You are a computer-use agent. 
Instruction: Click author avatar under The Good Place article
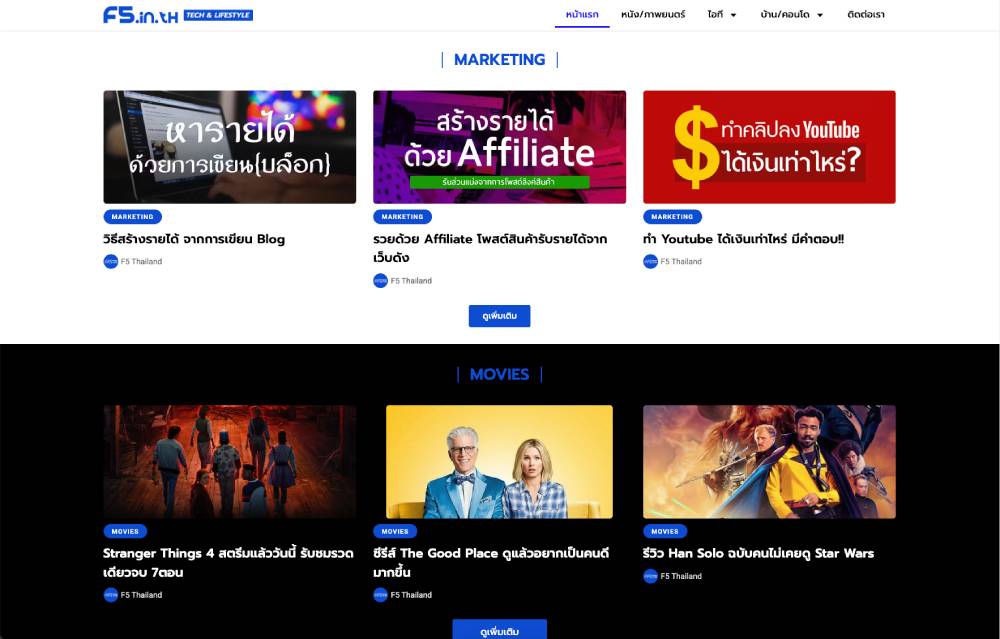point(380,595)
